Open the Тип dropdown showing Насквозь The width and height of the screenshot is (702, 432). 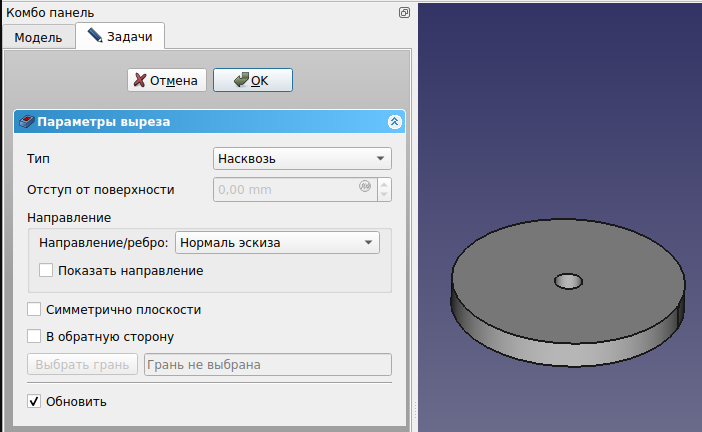coord(302,158)
